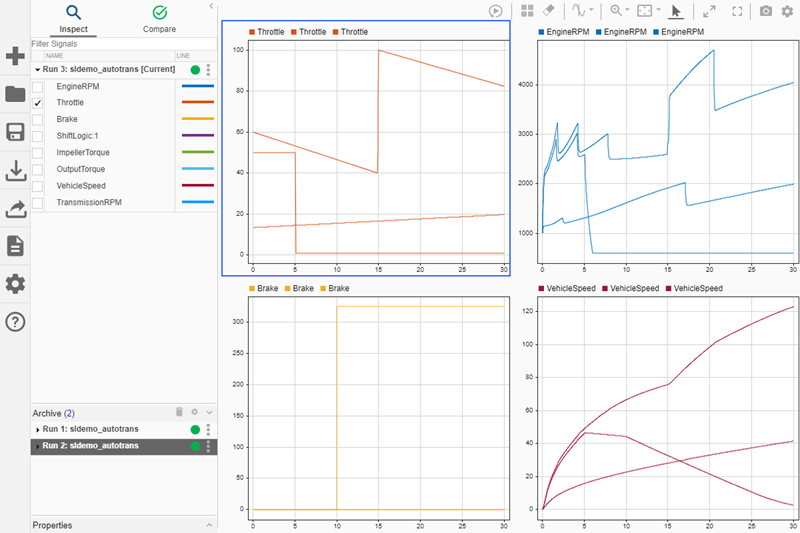Viewport: 800px width, 533px height.
Task: Click the visualization type waveform icon
Action: click(x=579, y=10)
